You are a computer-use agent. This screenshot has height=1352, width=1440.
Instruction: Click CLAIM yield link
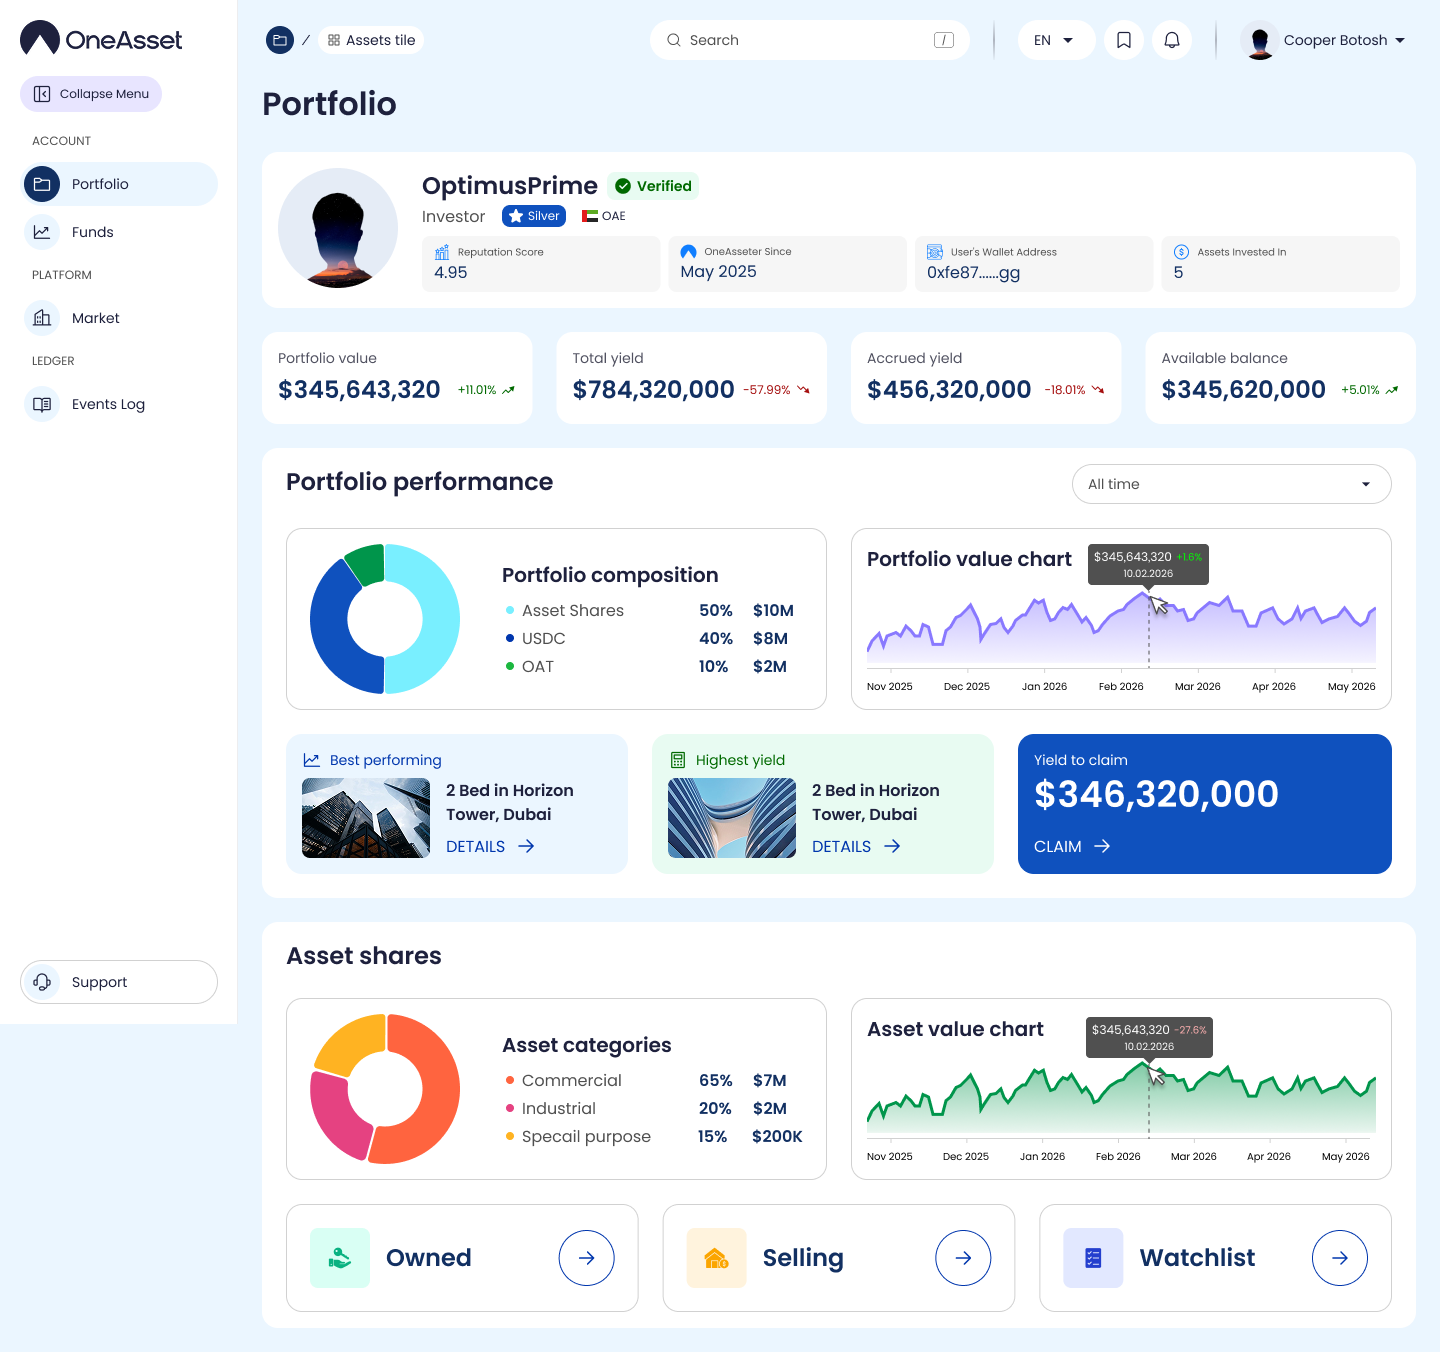(x=1071, y=846)
